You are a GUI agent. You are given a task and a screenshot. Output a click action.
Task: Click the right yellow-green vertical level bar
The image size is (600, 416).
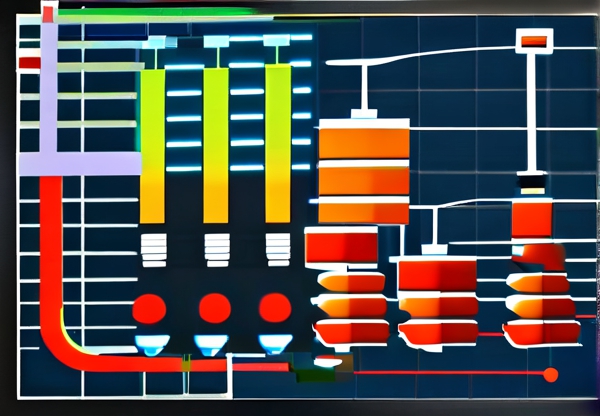(277, 145)
